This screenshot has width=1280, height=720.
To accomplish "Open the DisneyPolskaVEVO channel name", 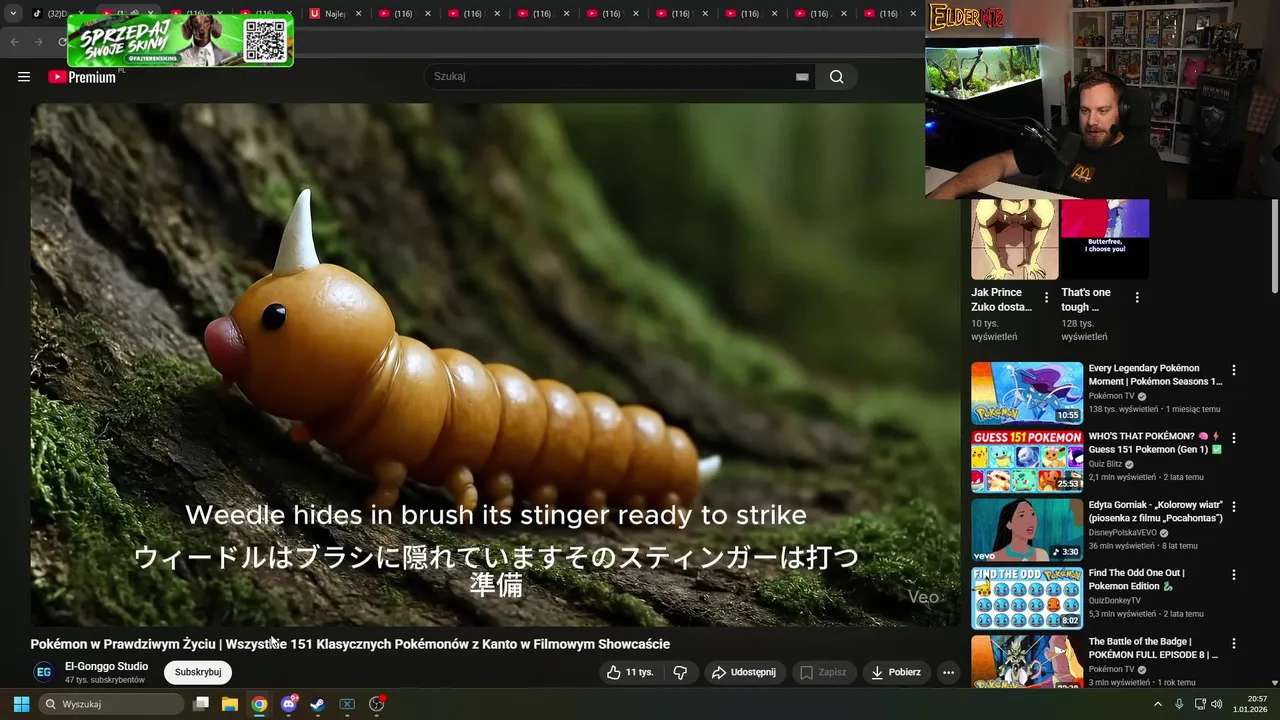I will pos(1124,533).
